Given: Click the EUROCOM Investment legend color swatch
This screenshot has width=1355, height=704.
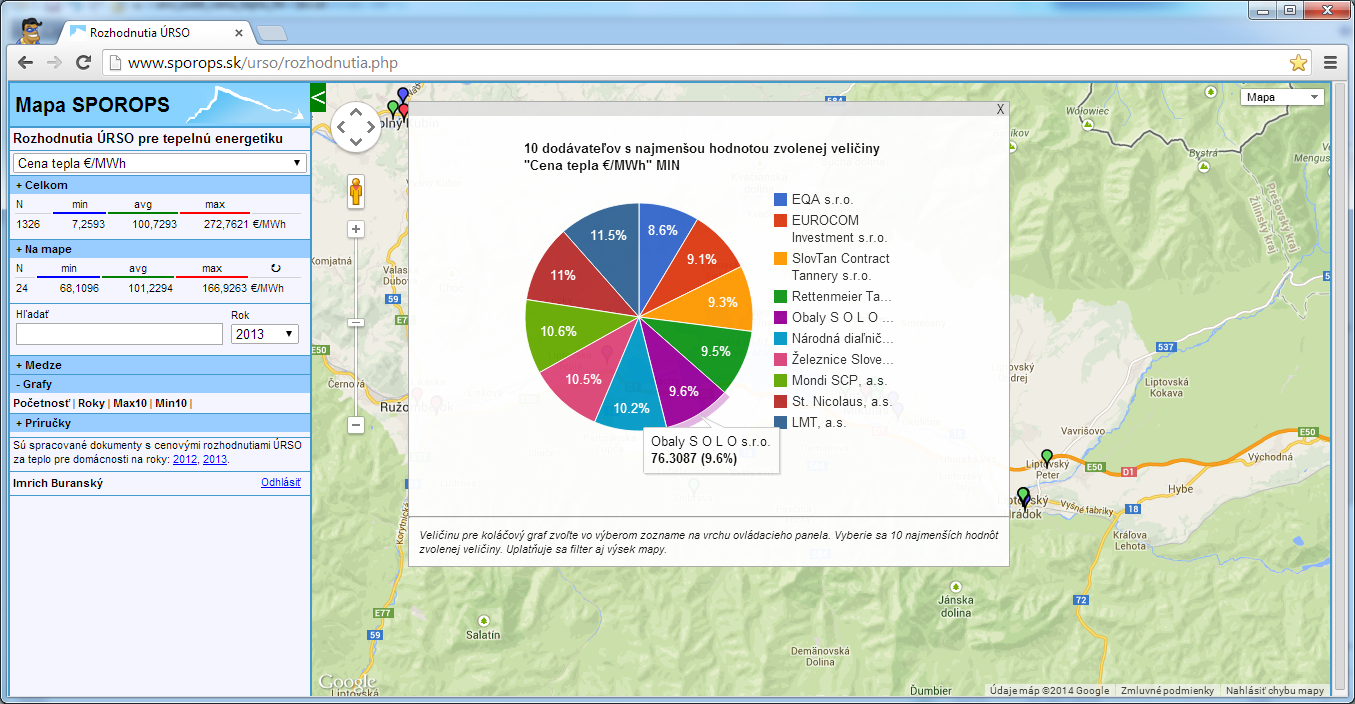Looking at the screenshot, I should (780, 220).
